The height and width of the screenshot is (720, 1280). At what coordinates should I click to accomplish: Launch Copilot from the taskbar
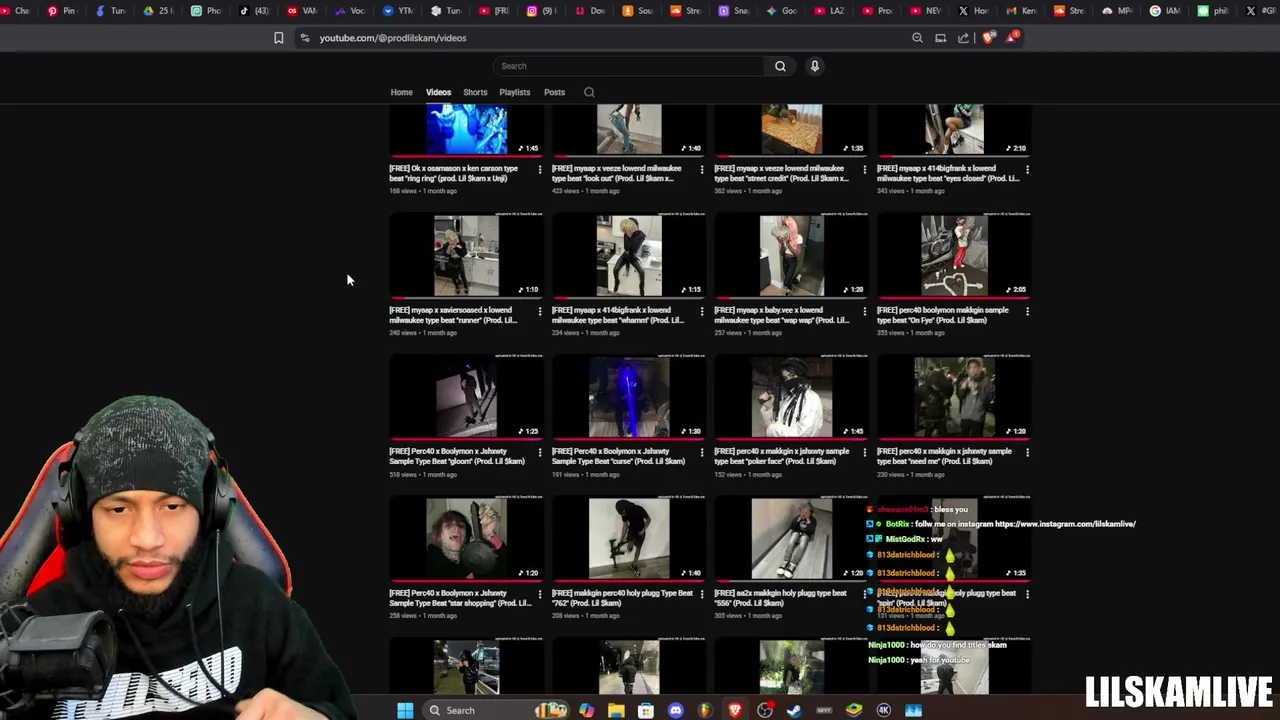click(x=586, y=710)
